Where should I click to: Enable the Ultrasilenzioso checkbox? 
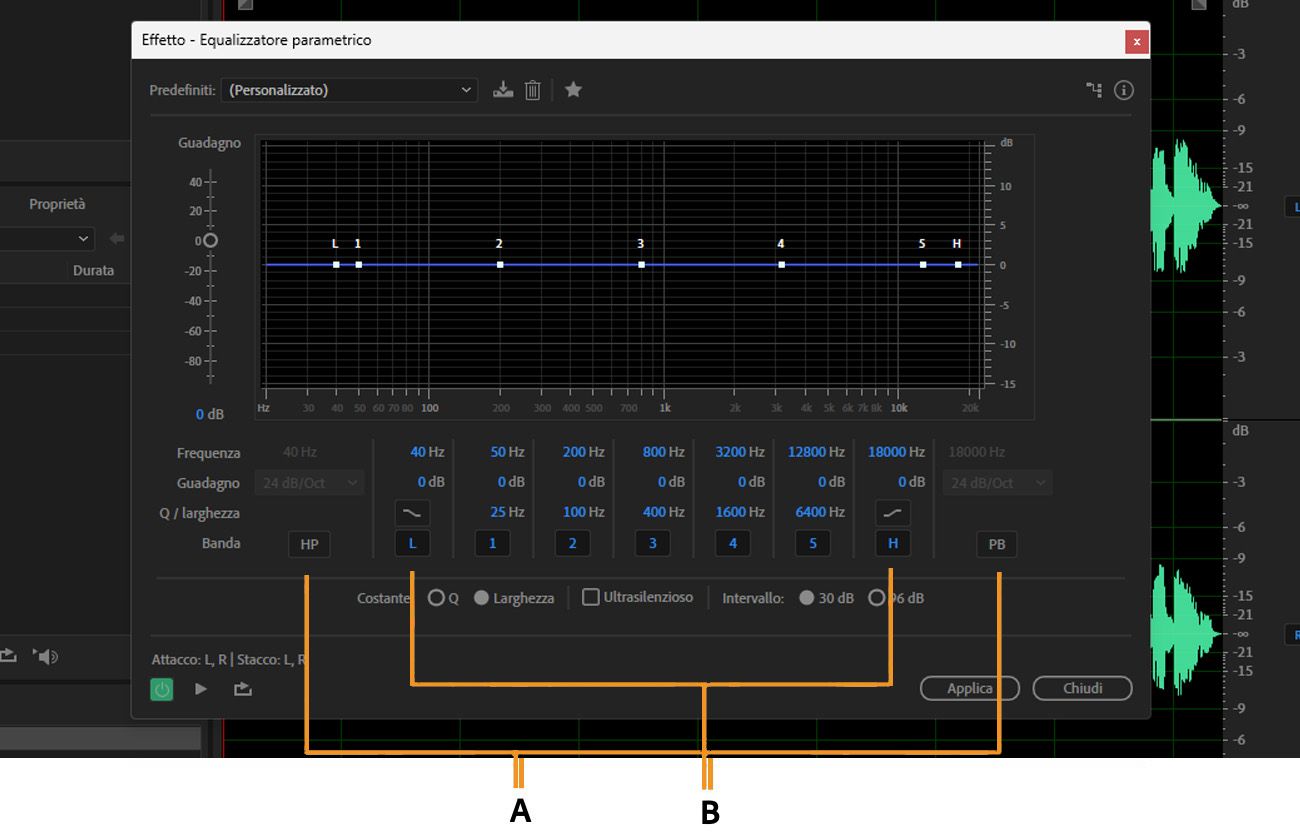[x=590, y=597]
